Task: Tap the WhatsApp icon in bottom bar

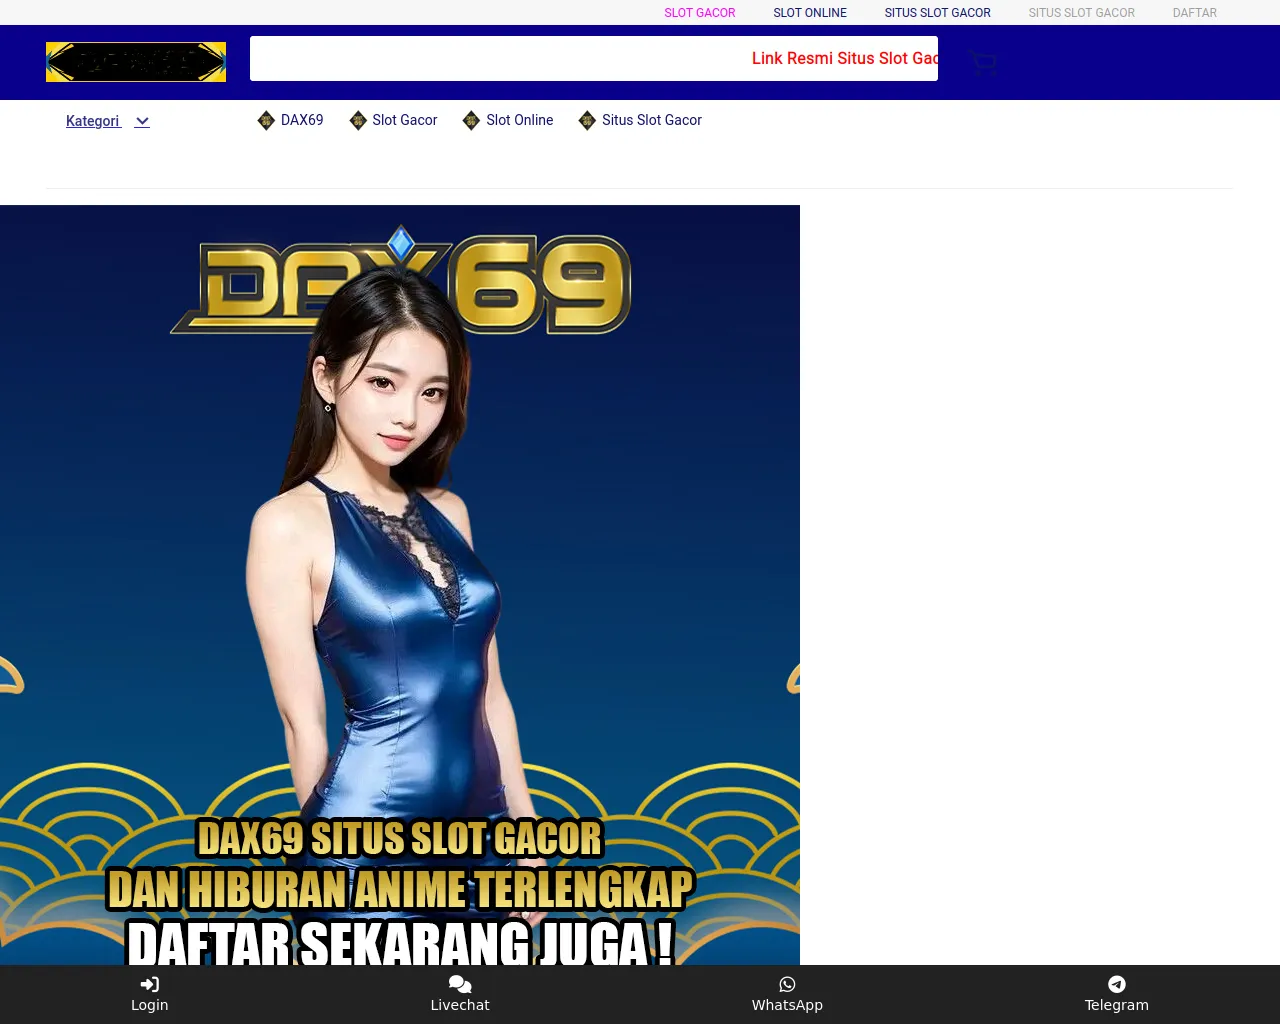Action: tap(787, 984)
